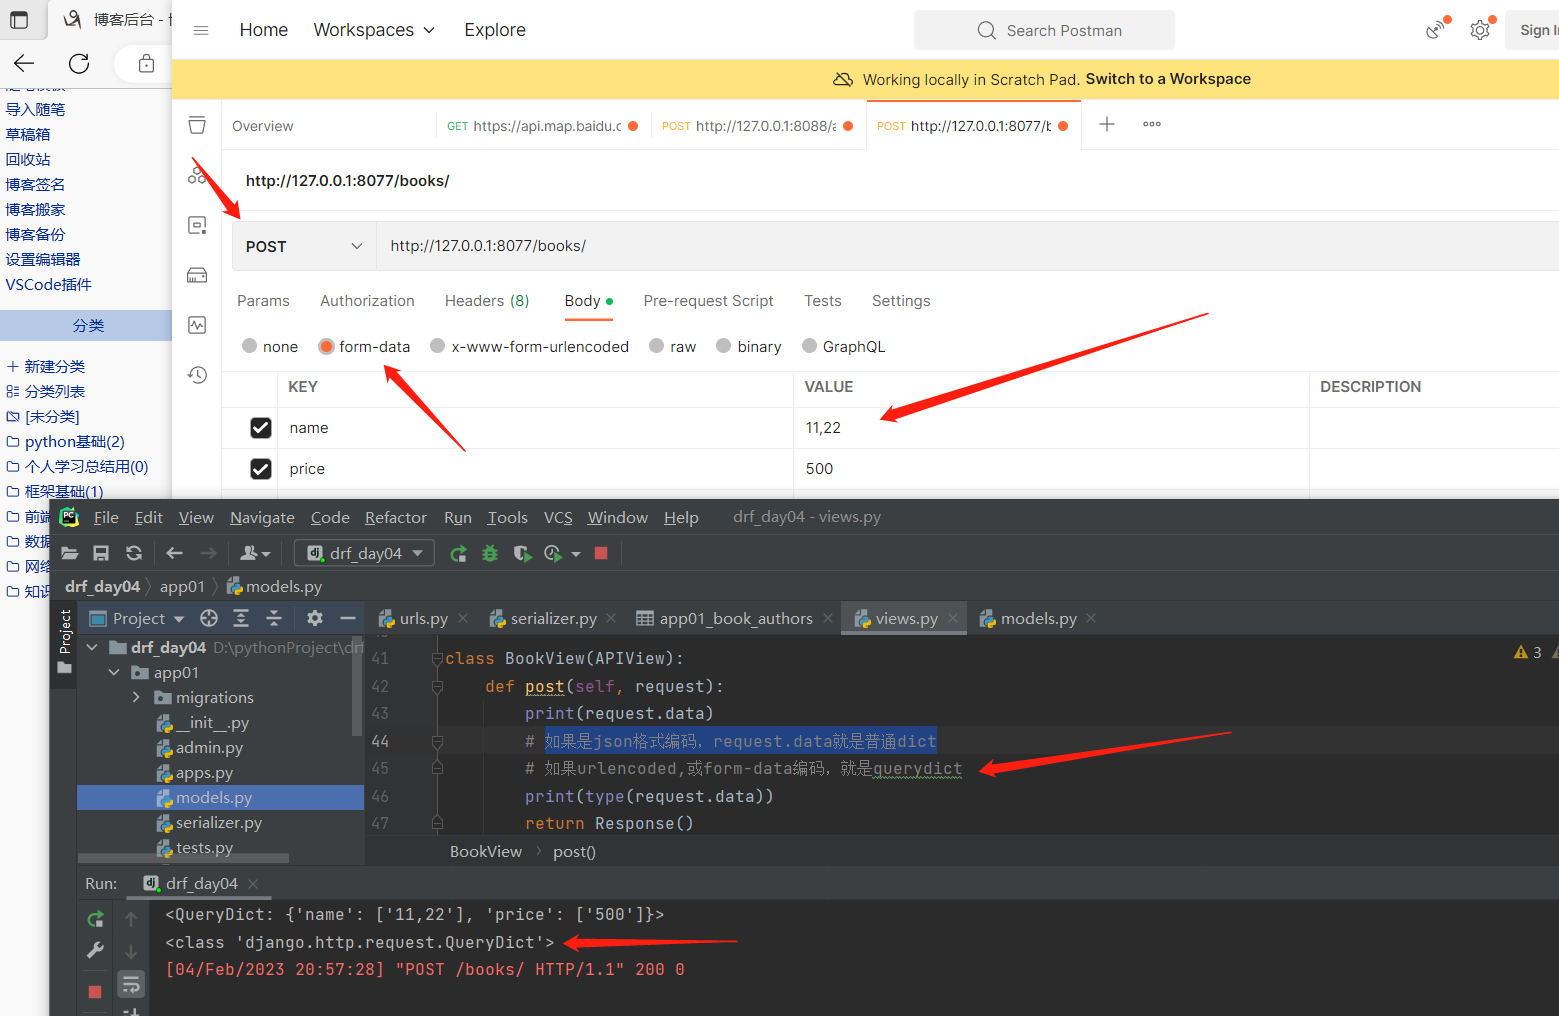Stop the running drf_day04 process
Viewport: 1559px width, 1016px height.
95,992
